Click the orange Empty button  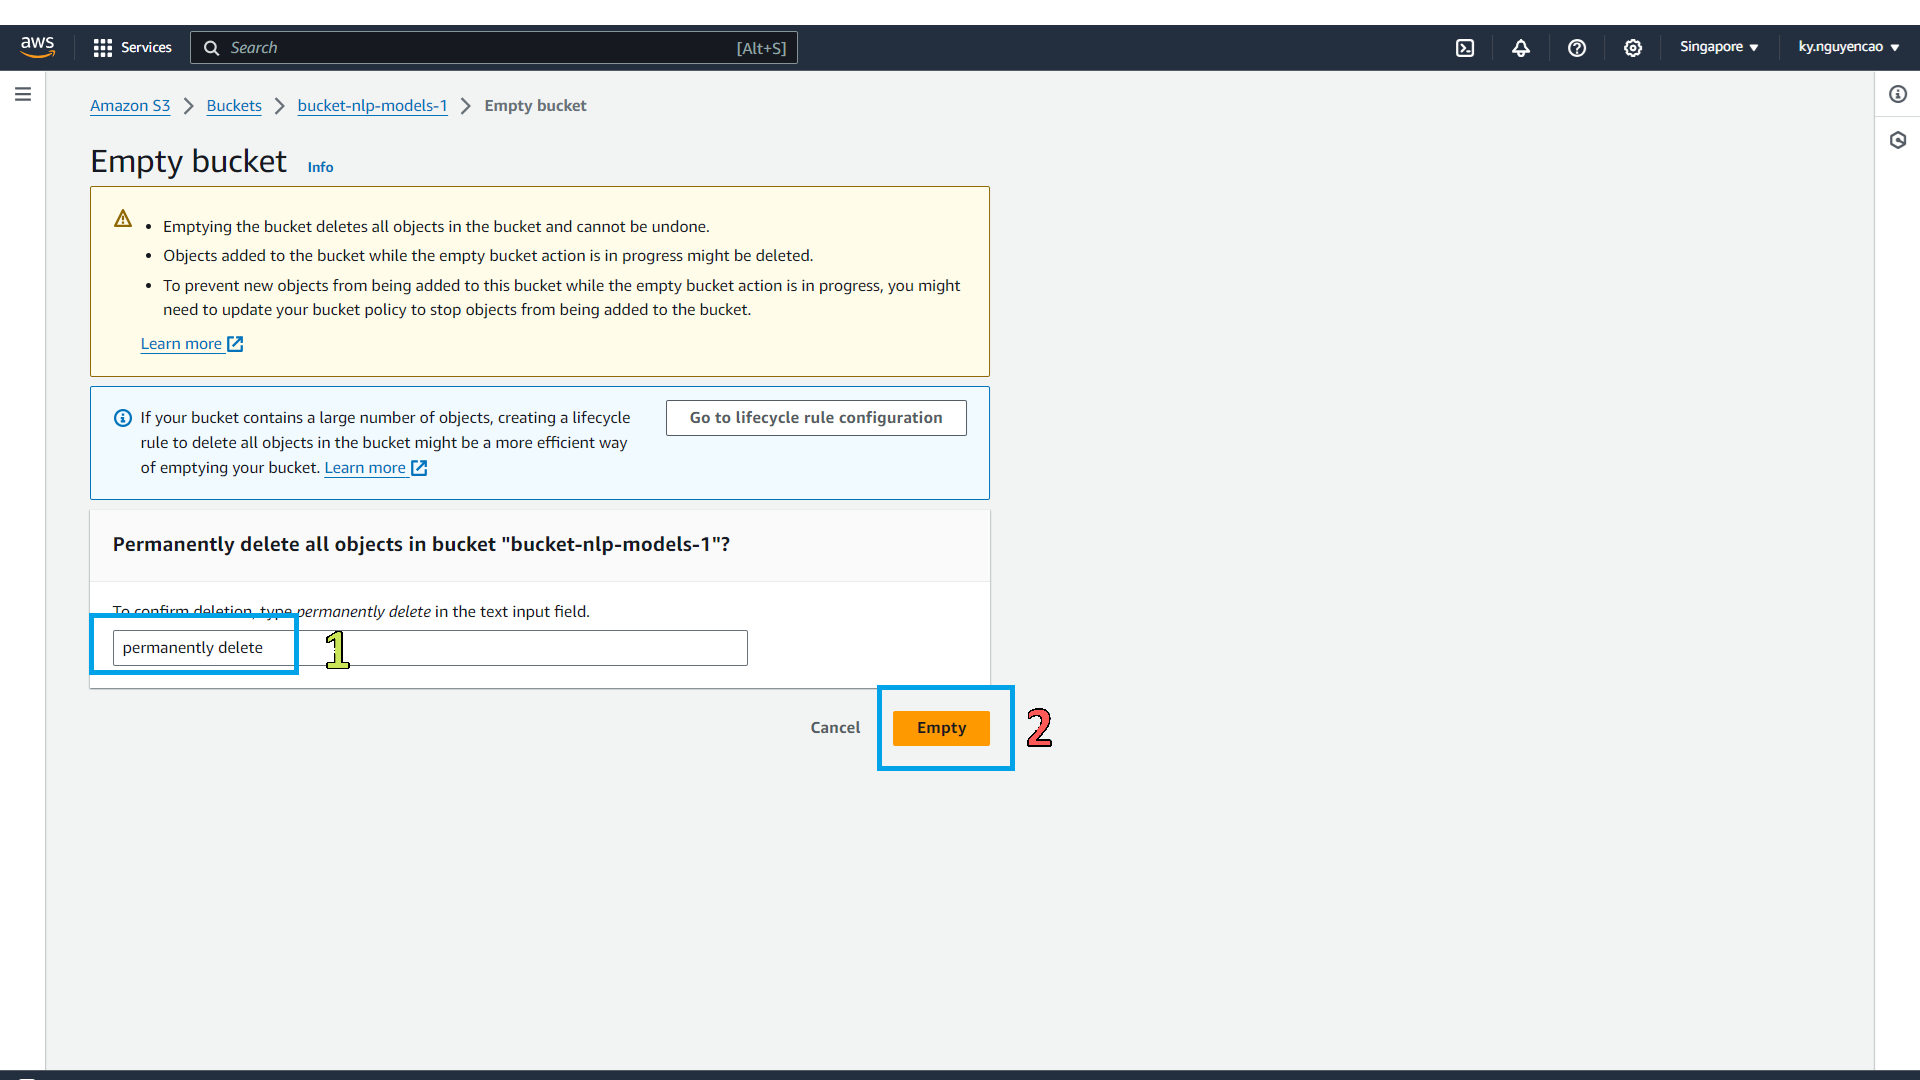tap(941, 728)
